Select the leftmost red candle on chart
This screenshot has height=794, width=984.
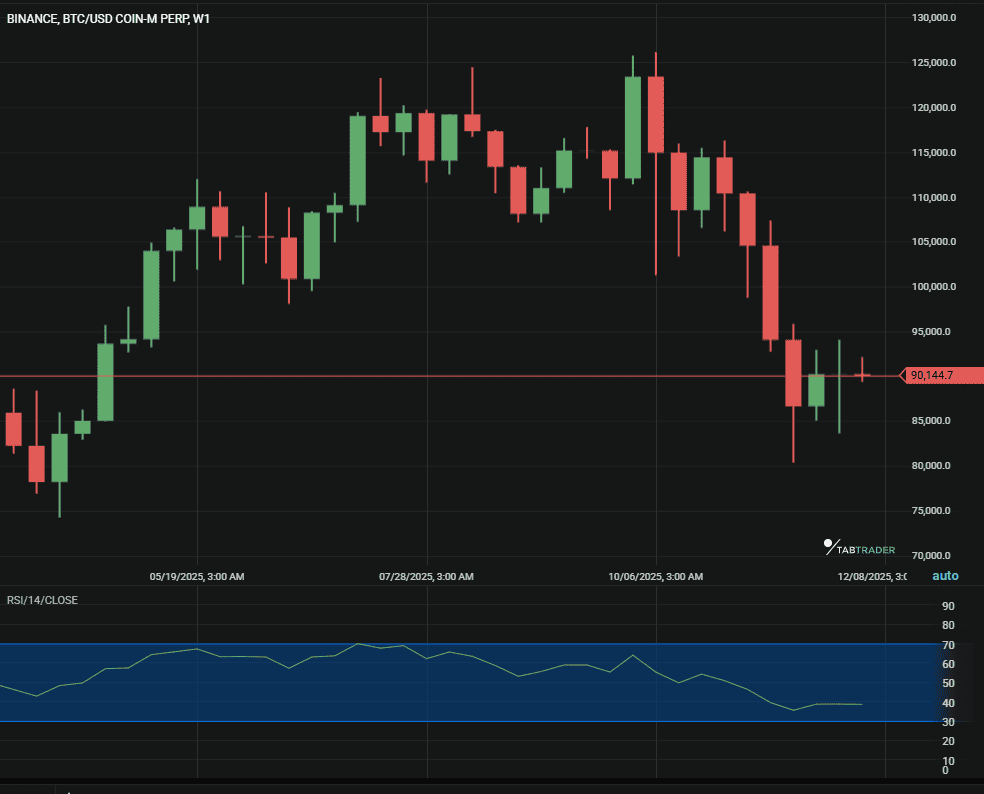[x=13, y=429]
